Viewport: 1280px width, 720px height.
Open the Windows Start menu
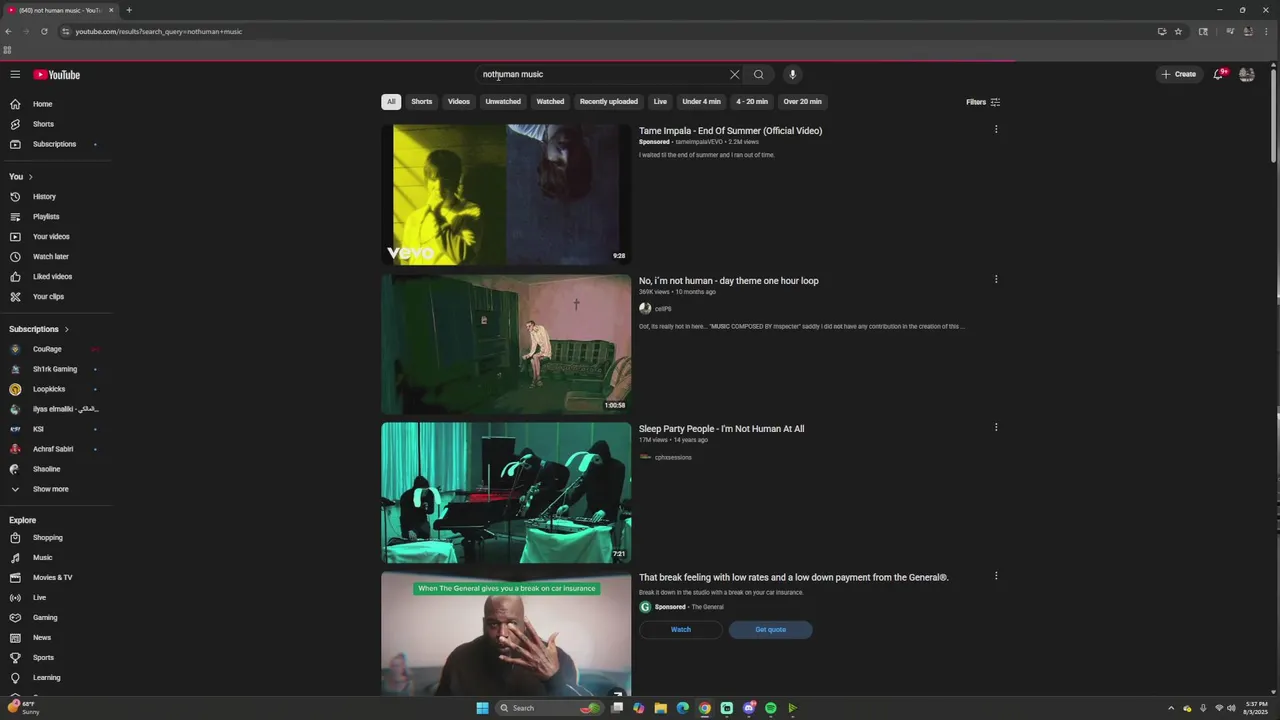[x=482, y=708]
